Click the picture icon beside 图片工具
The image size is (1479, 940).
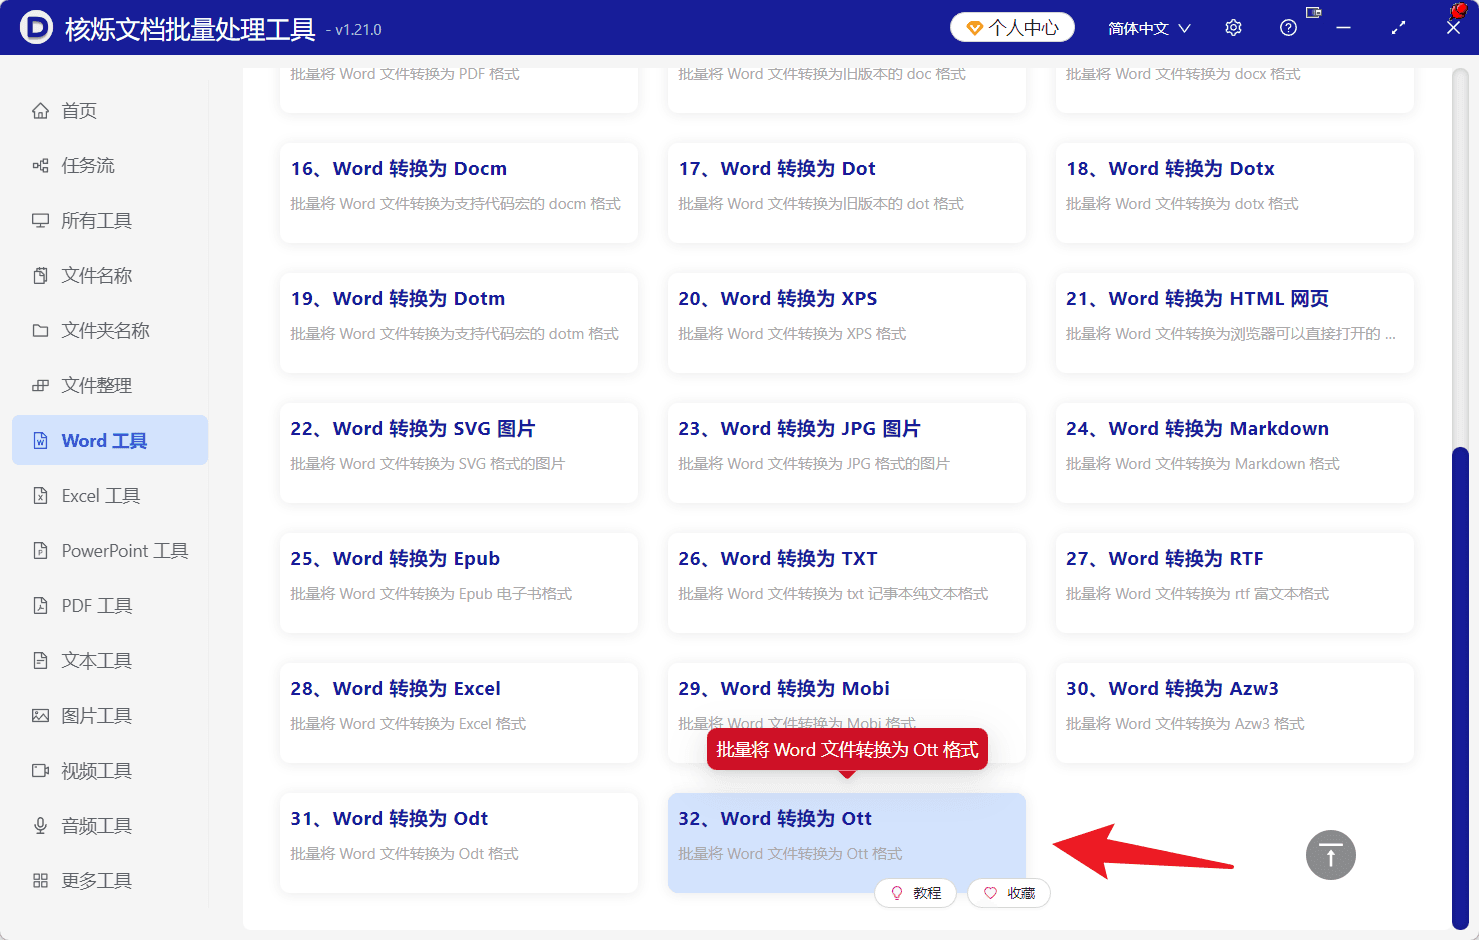click(x=40, y=716)
